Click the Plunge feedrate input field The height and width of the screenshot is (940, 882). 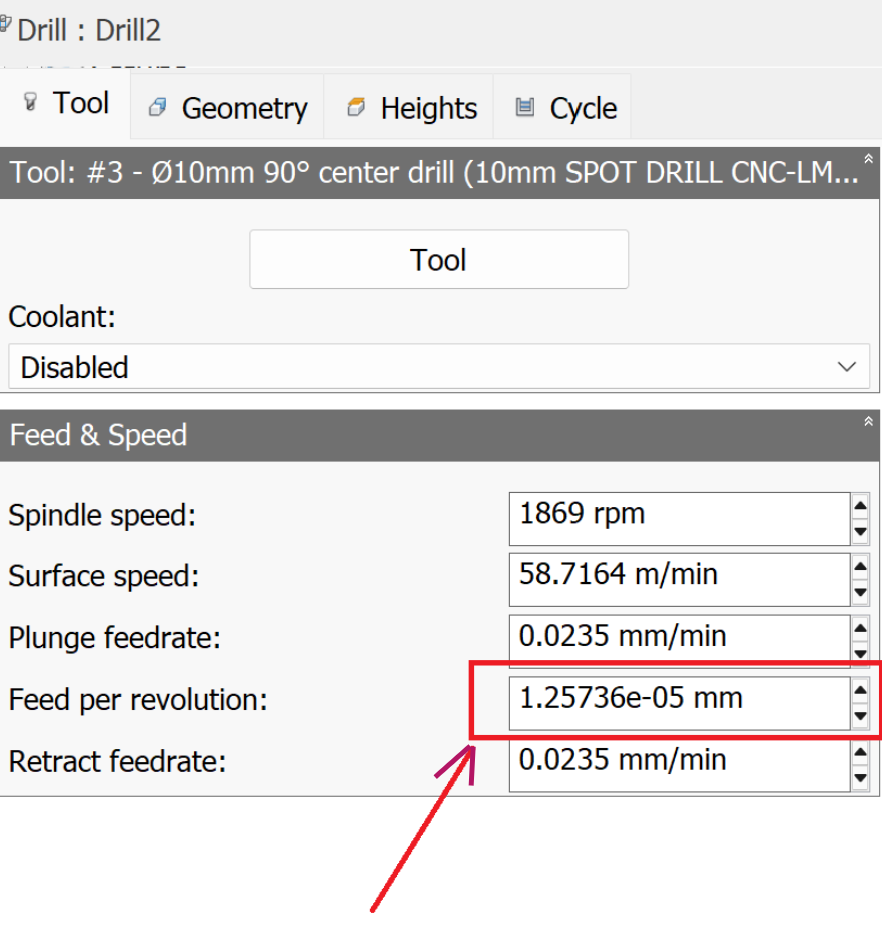(679, 640)
